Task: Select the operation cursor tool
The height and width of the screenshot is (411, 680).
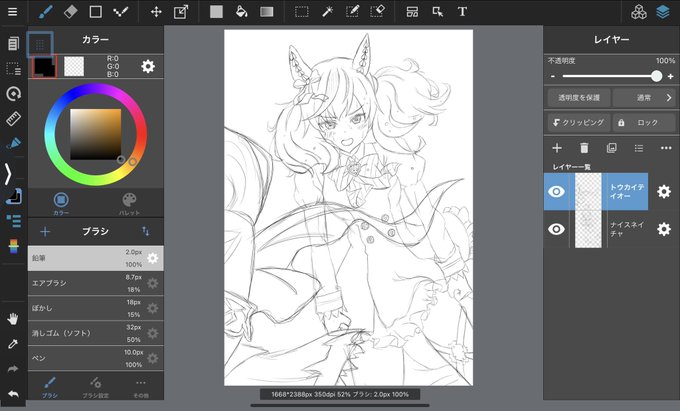Action: [438, 12]
